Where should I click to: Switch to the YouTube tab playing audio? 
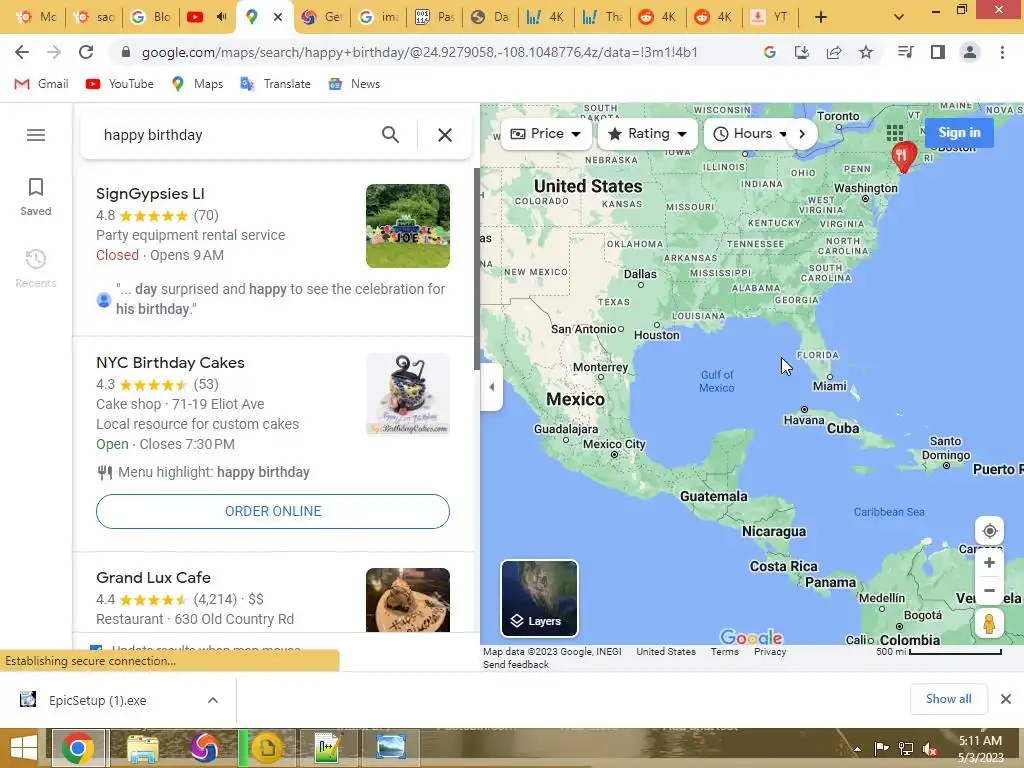pyautogui.click(x=206, y=17)
